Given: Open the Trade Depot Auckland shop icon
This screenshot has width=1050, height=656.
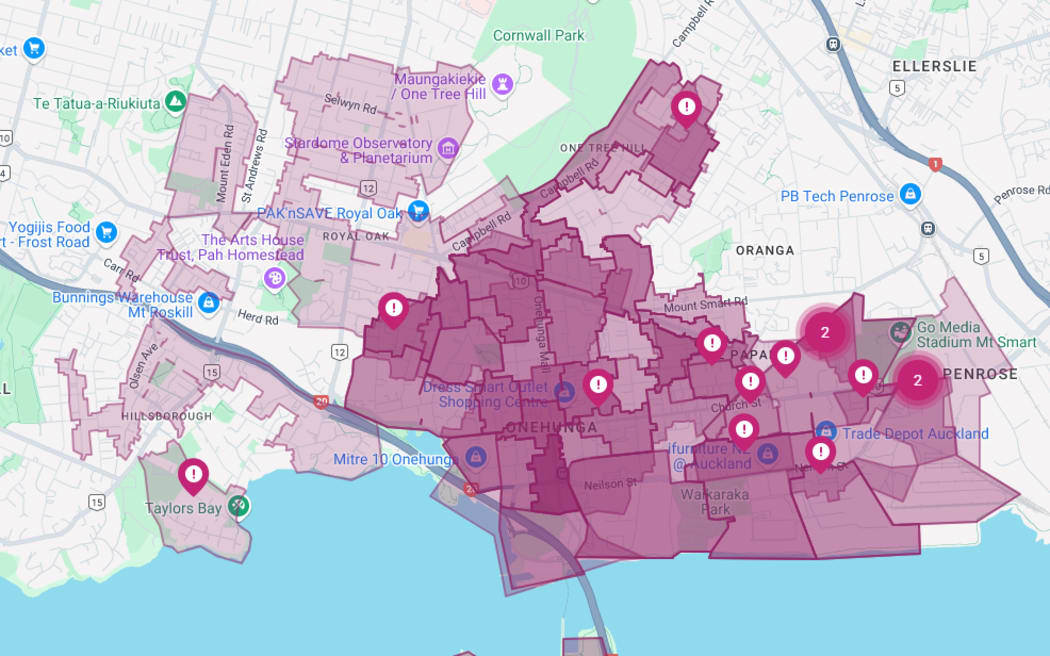Looking at the screenshot, I should 826,431.
